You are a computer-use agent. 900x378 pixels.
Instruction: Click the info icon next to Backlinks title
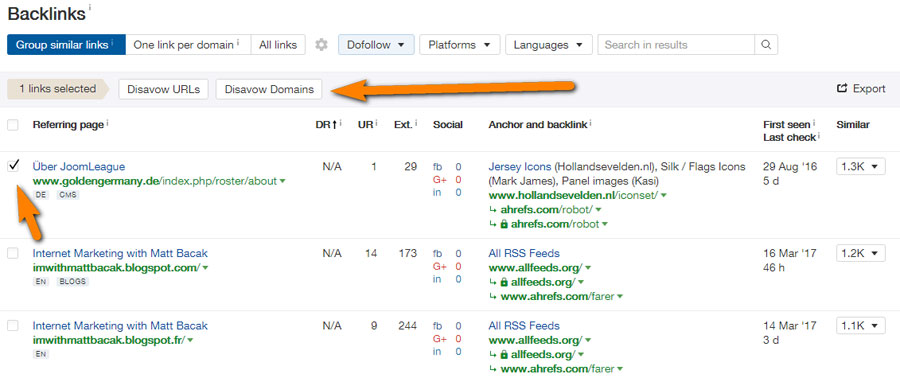tap(90, 7)
